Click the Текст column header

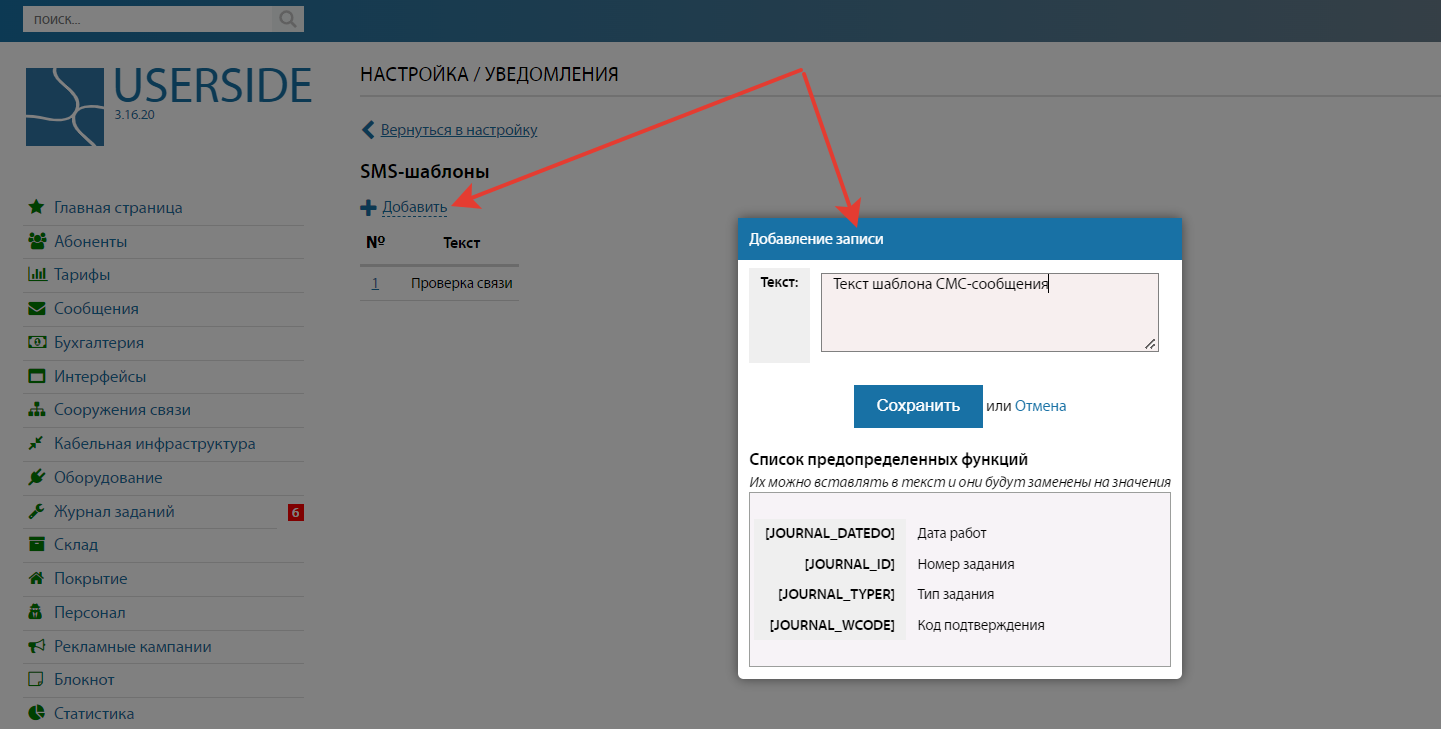(462, 242)
